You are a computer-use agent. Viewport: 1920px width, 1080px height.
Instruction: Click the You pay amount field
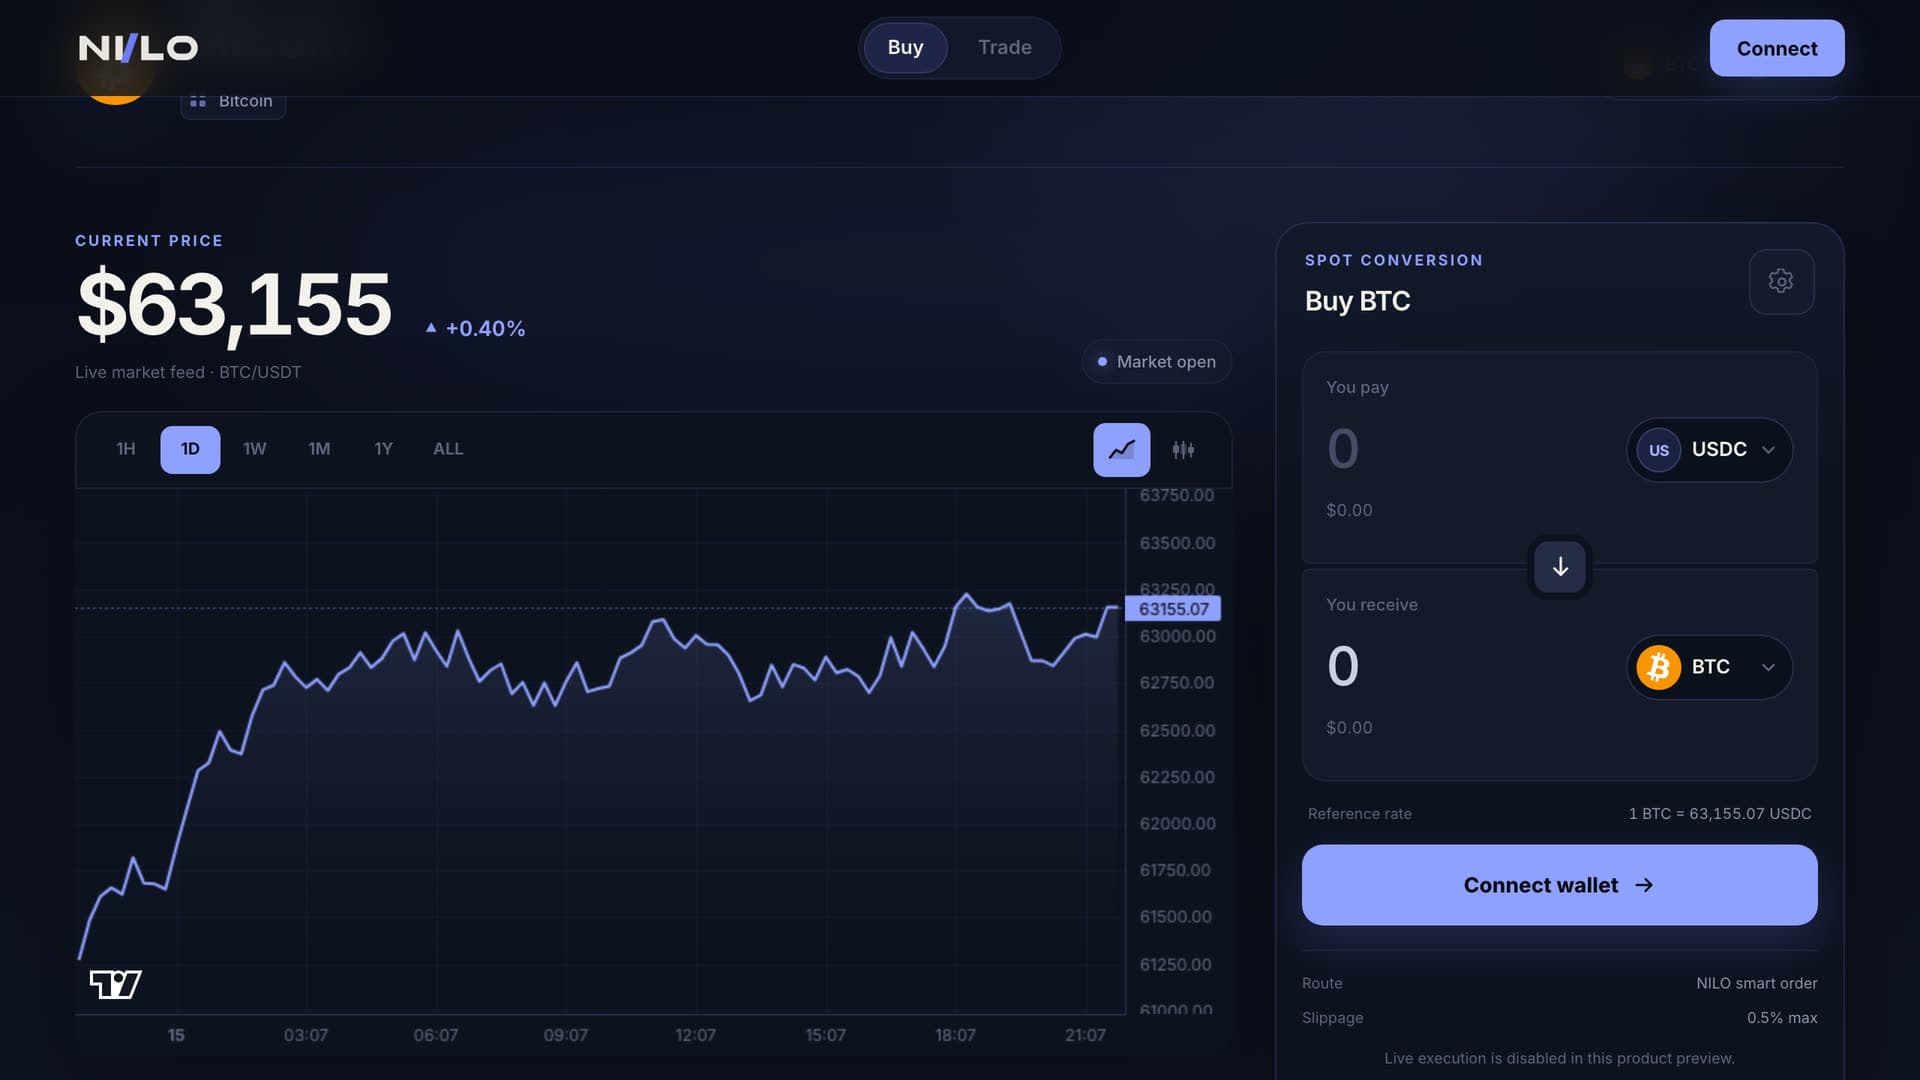[1342, 448]
